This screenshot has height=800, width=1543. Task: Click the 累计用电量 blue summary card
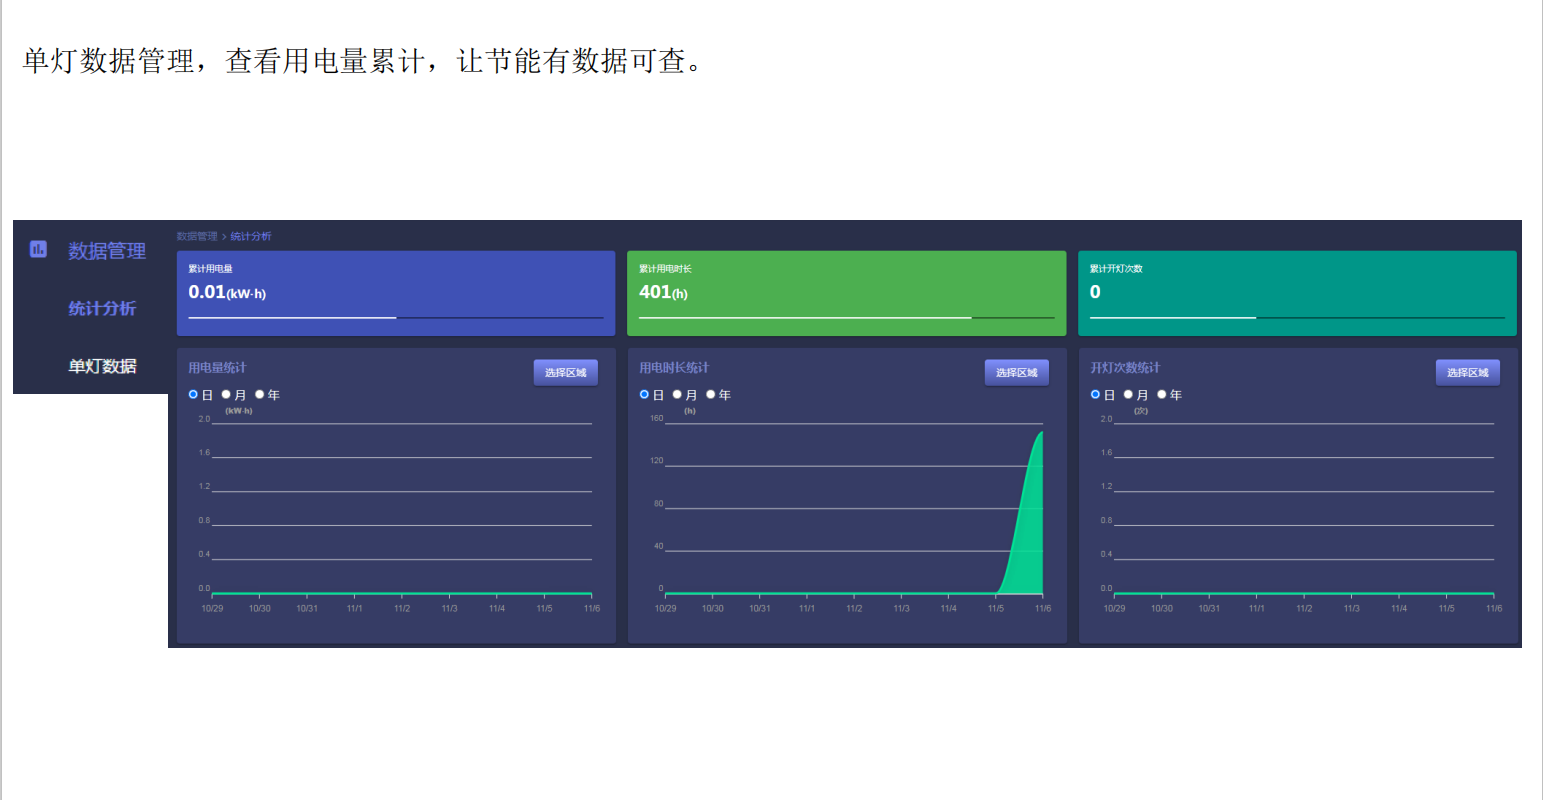[x=395, y=292]
